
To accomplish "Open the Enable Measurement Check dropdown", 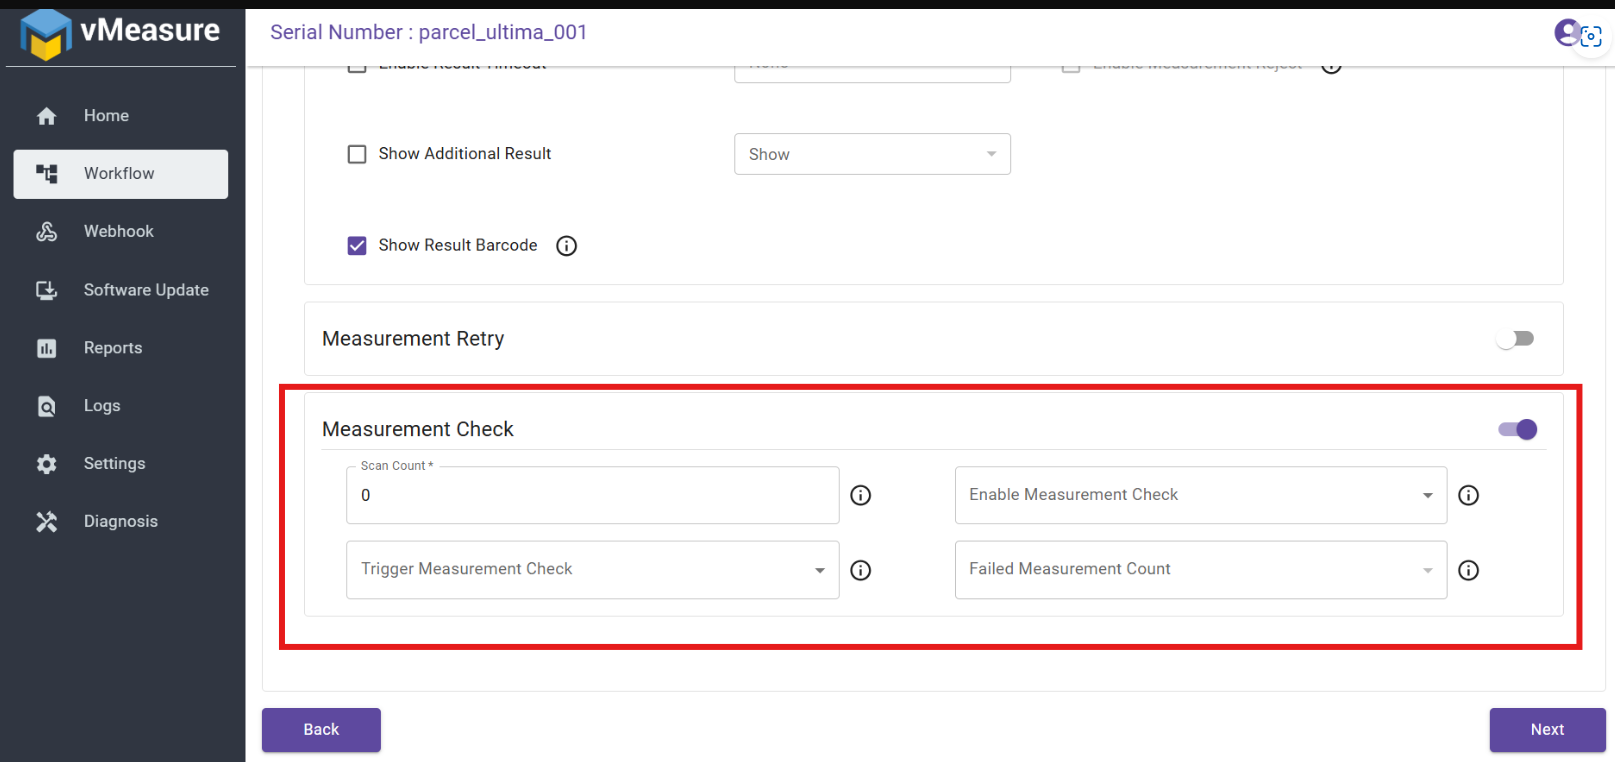I will tap(1200, 495).
